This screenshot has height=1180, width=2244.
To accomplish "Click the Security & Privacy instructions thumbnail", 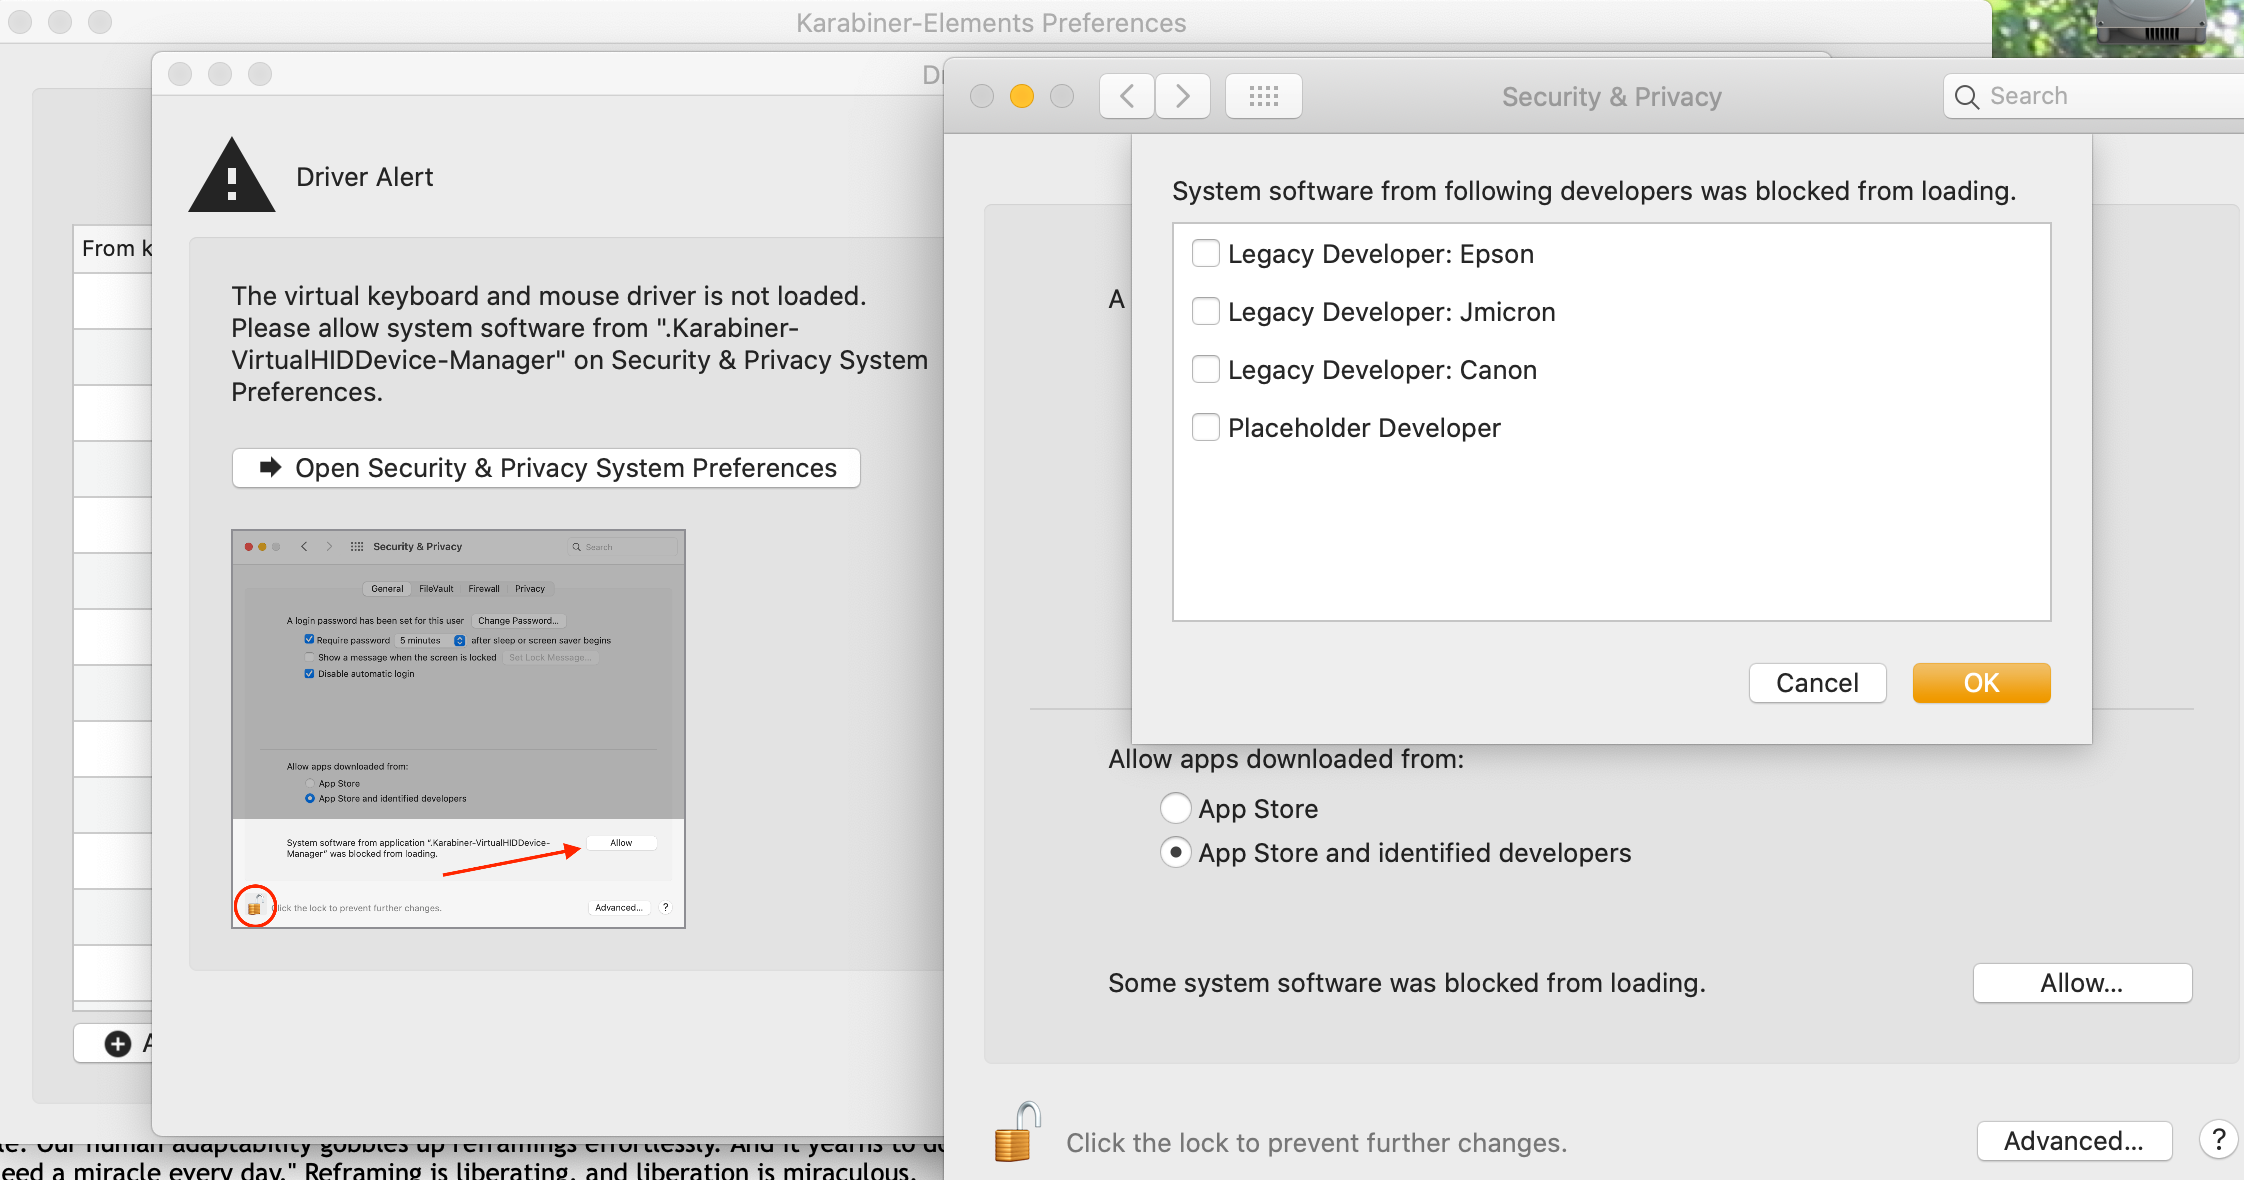I will 458,729.
